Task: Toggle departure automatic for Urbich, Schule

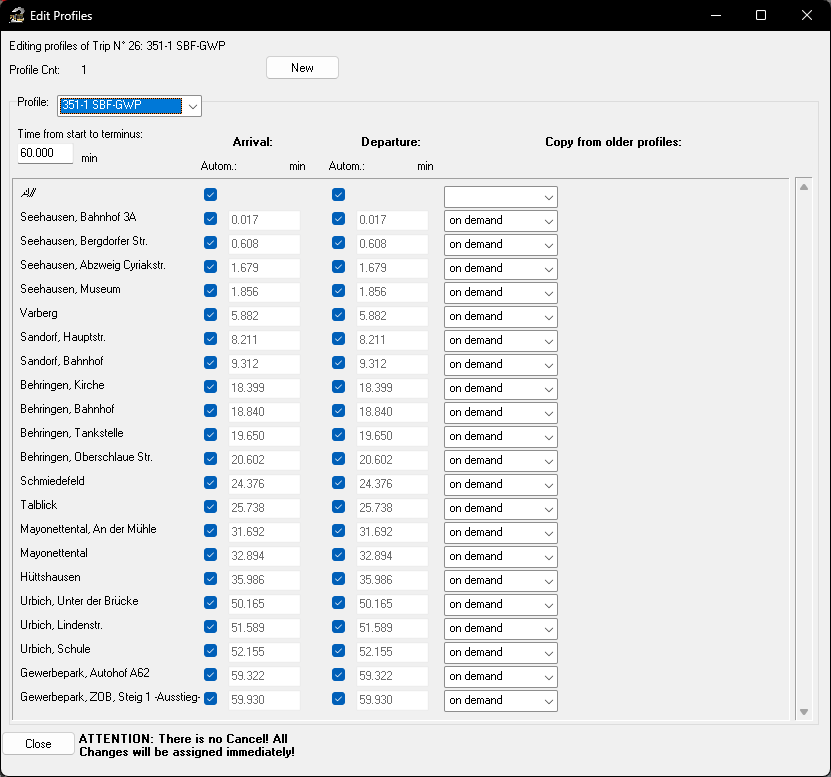Action: pos(338,651)
